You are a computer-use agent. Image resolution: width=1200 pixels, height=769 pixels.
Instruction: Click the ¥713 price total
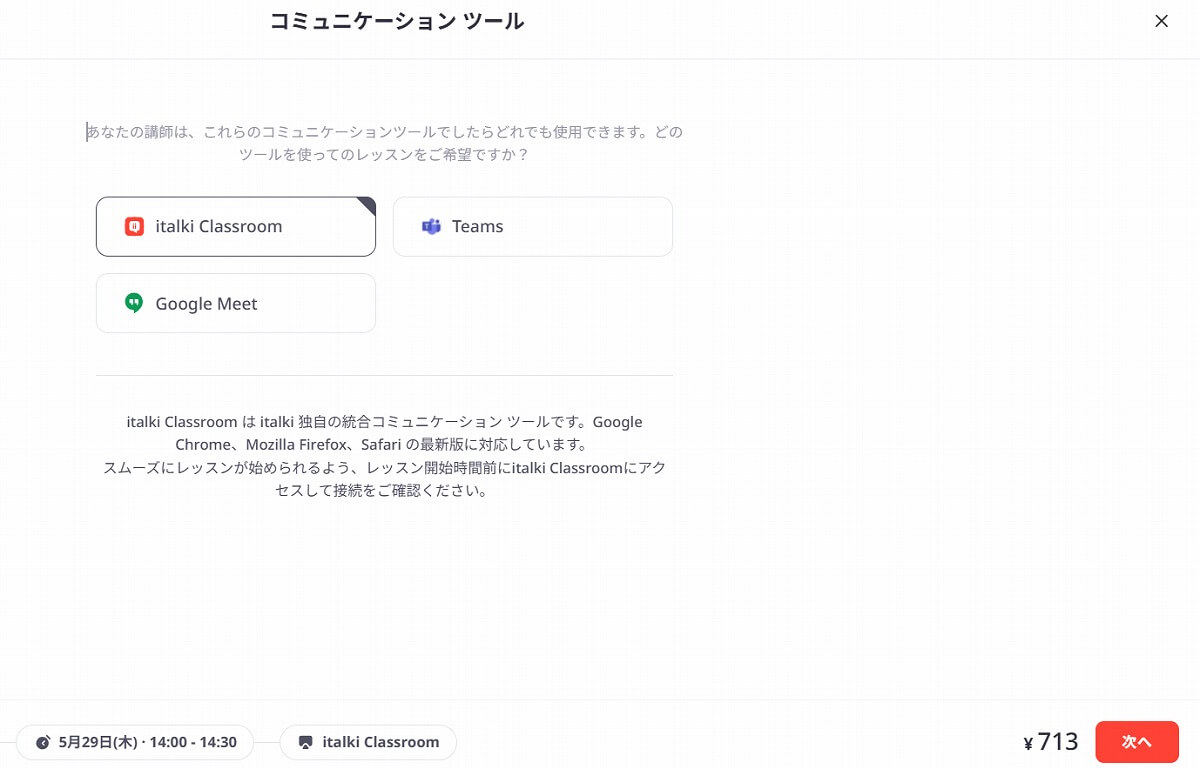[x=1051, y=742]
